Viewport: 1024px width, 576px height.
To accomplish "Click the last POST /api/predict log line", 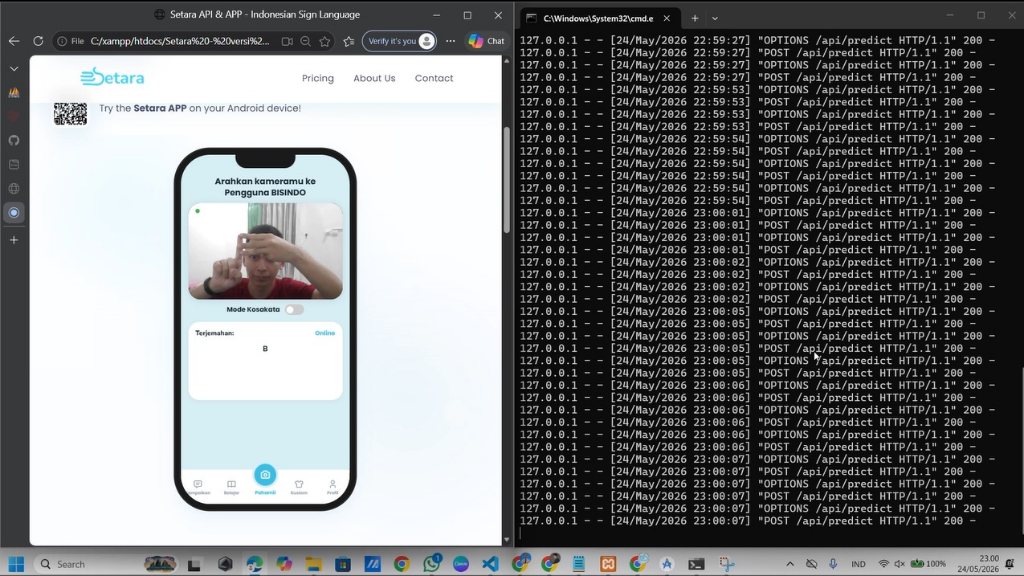I will tap(748, 521).
